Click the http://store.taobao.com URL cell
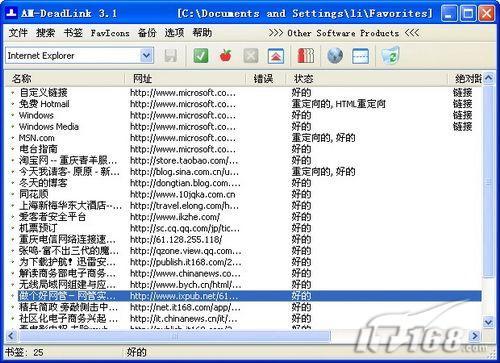The height and width of the screenshot is (363, 500). (184, 160)
